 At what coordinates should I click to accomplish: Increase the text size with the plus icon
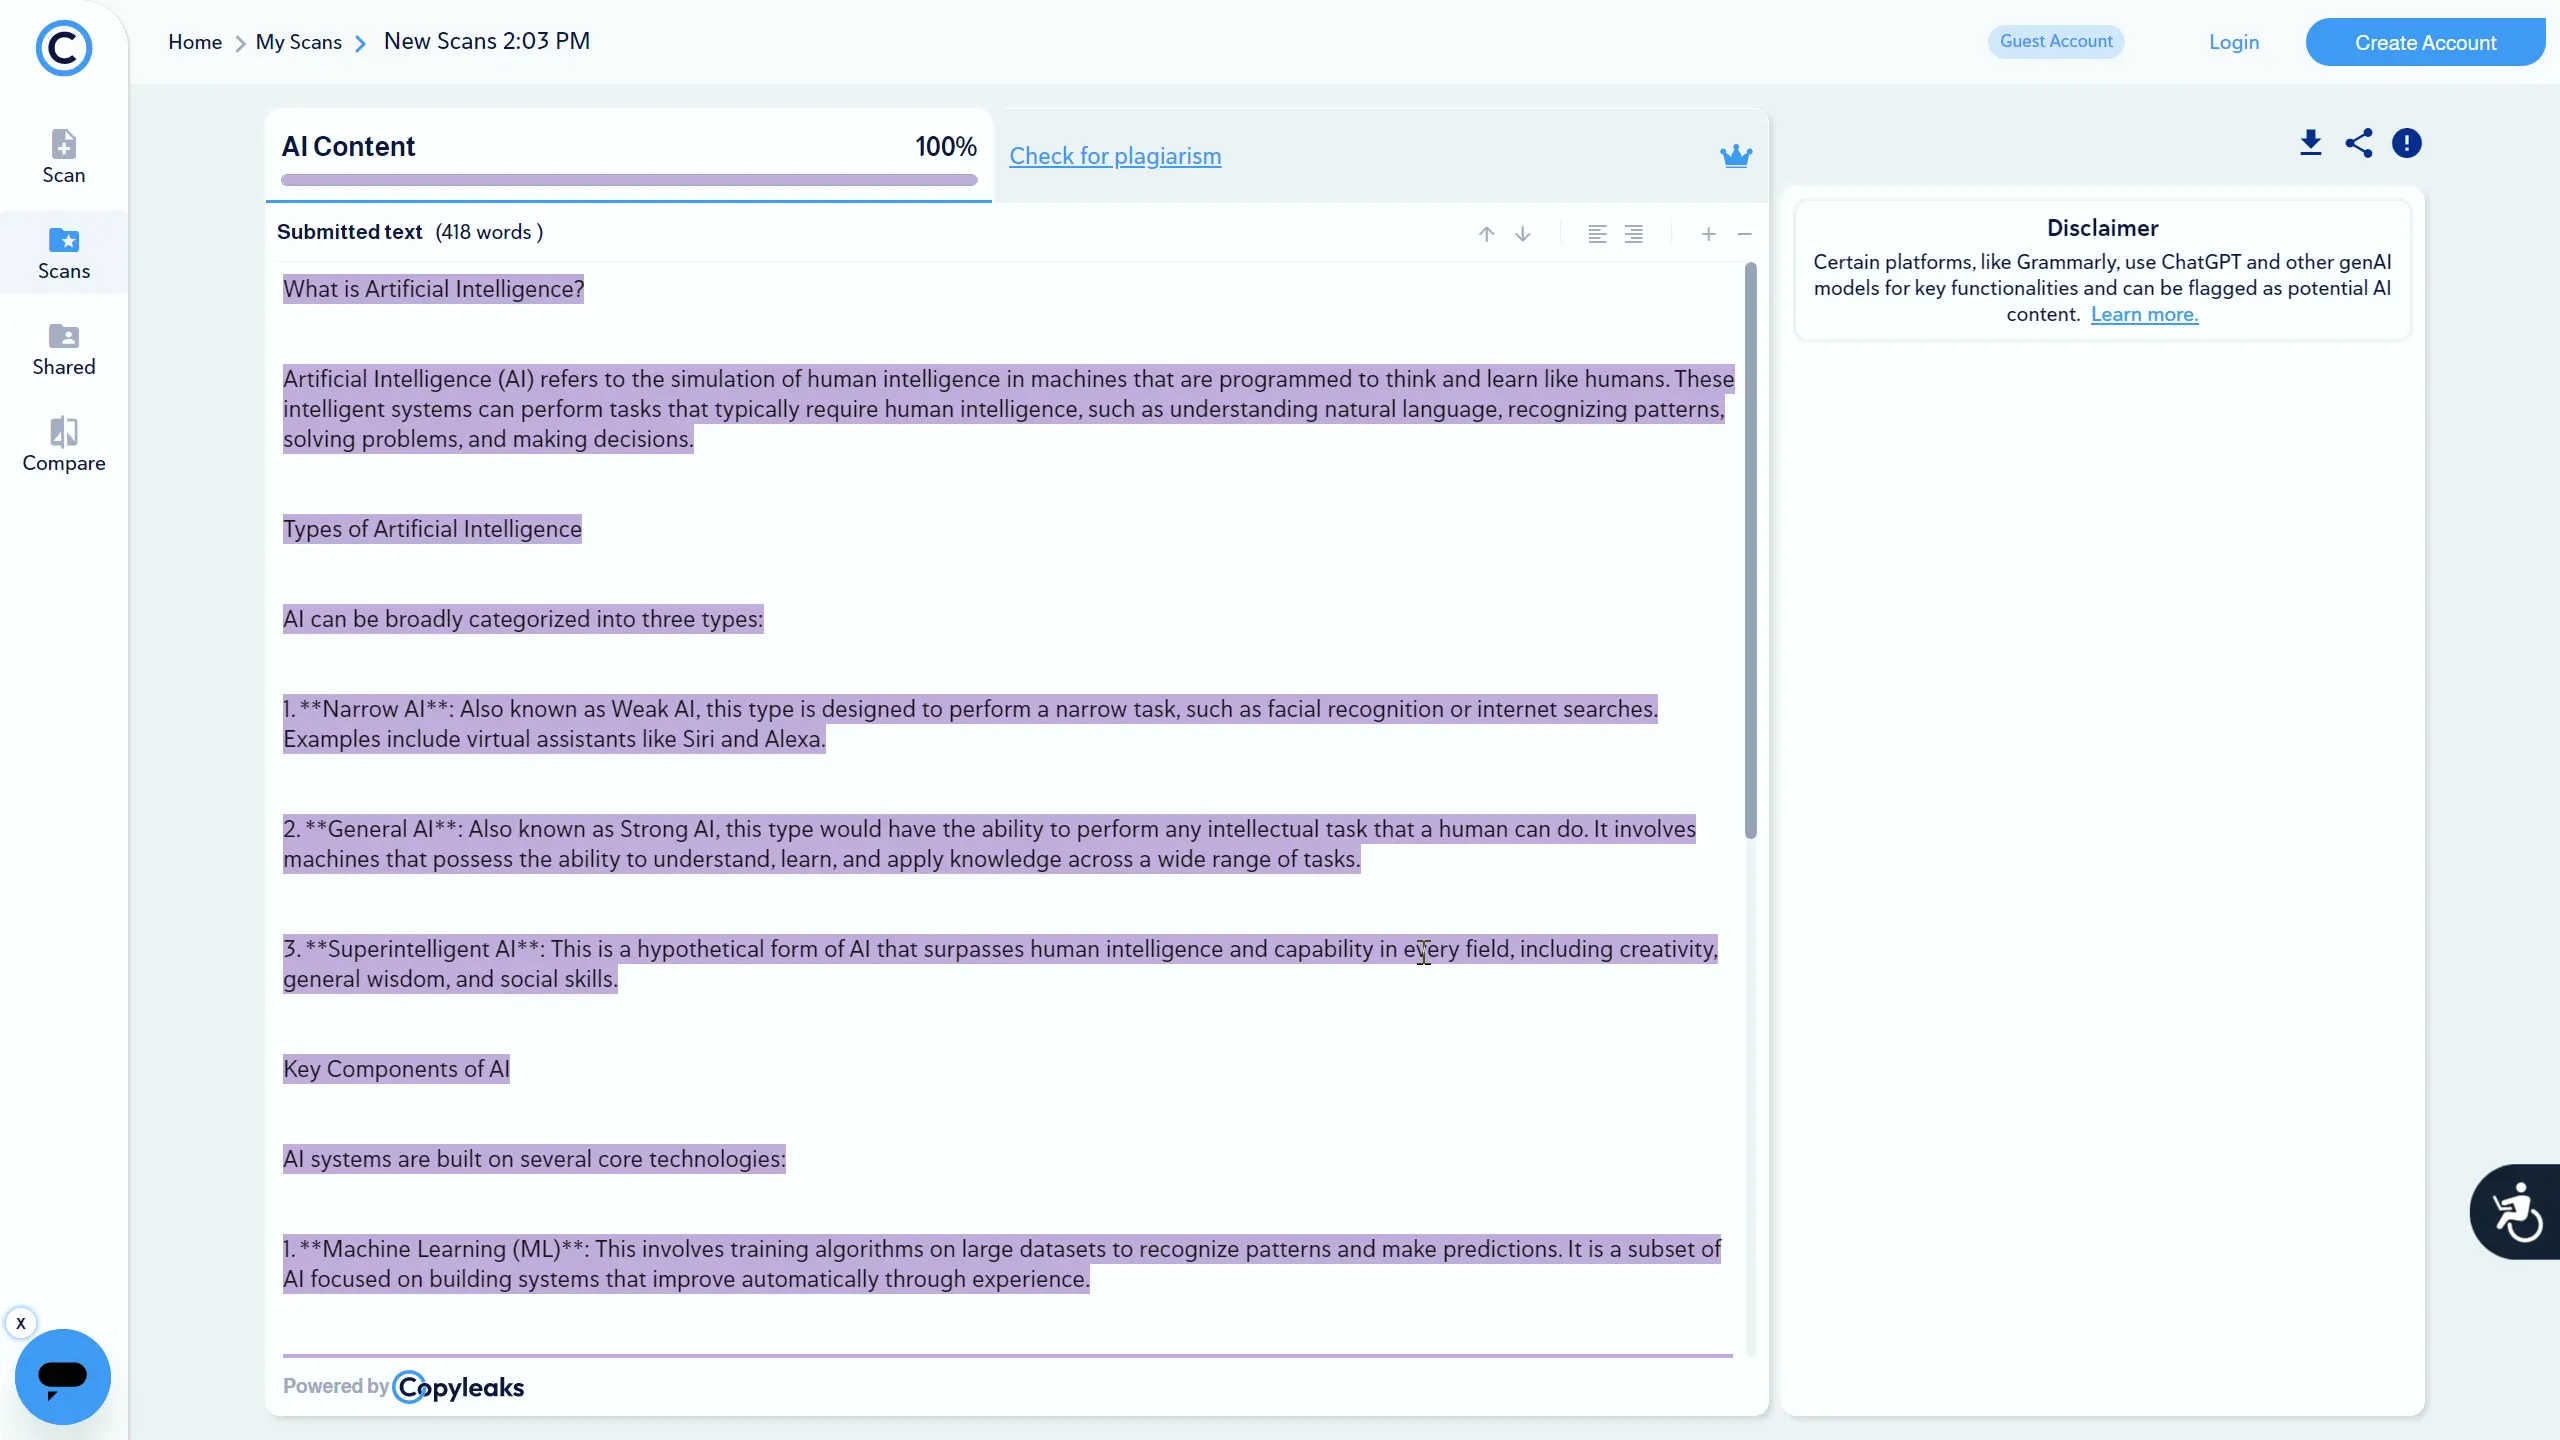[1709, 234]
